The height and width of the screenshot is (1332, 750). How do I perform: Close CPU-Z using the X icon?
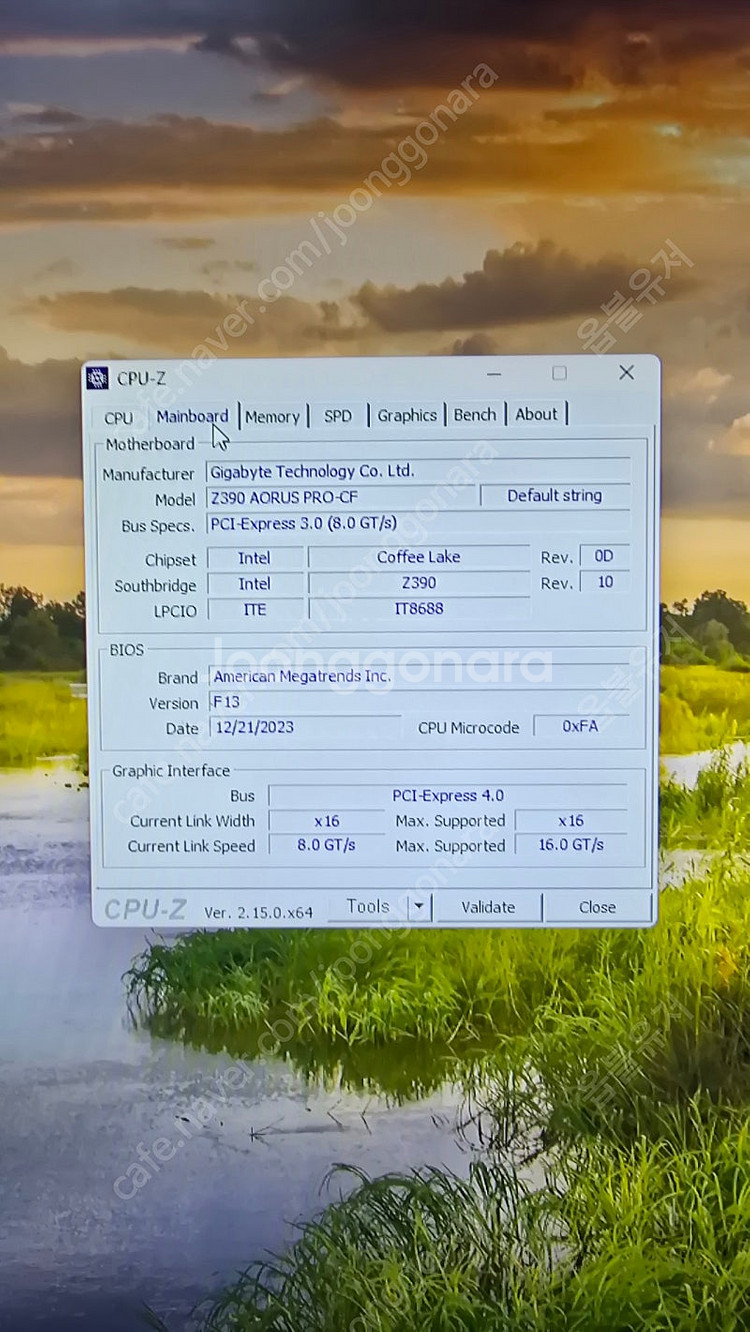pos(626,372)
